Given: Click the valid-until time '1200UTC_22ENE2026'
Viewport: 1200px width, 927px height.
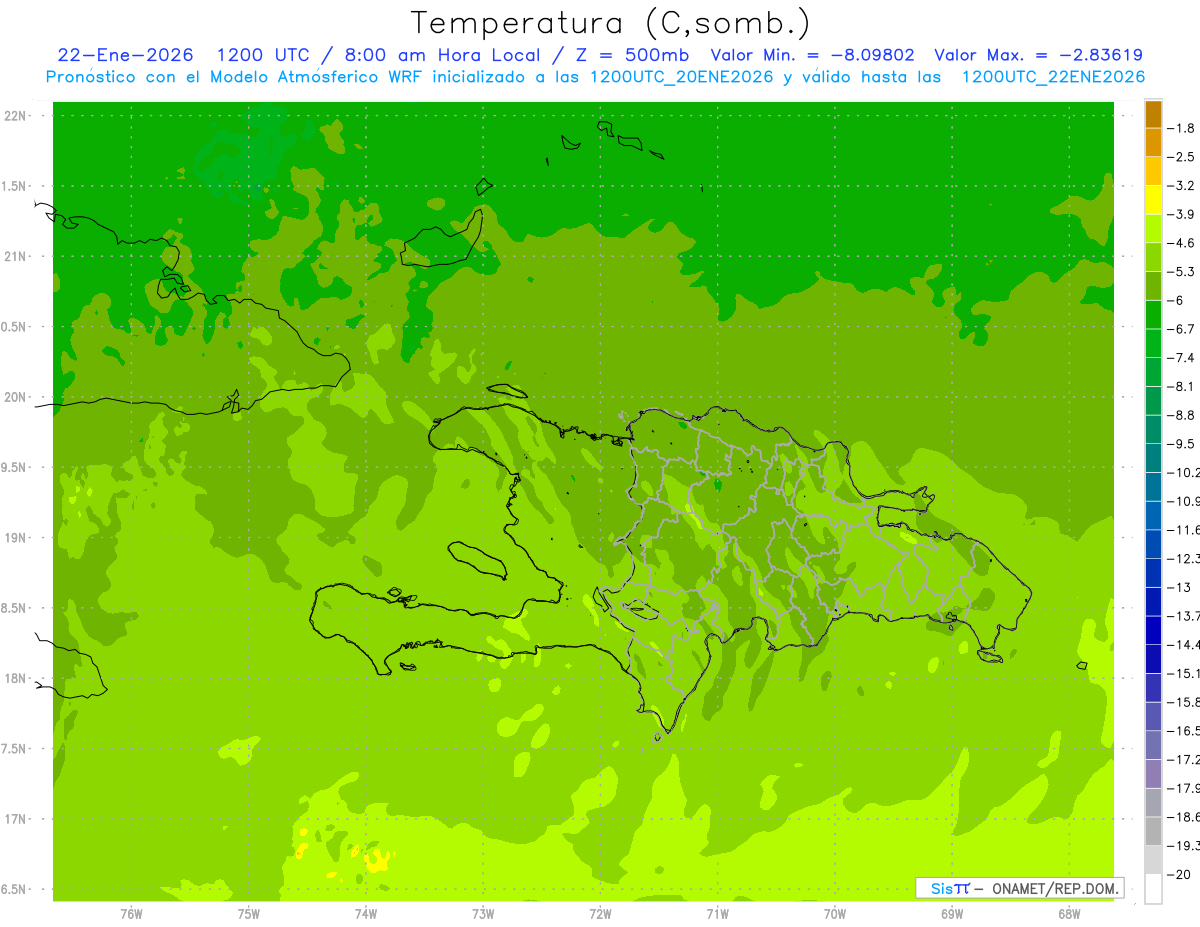Looking at the screenshot, I should (x=1052, y=77).
